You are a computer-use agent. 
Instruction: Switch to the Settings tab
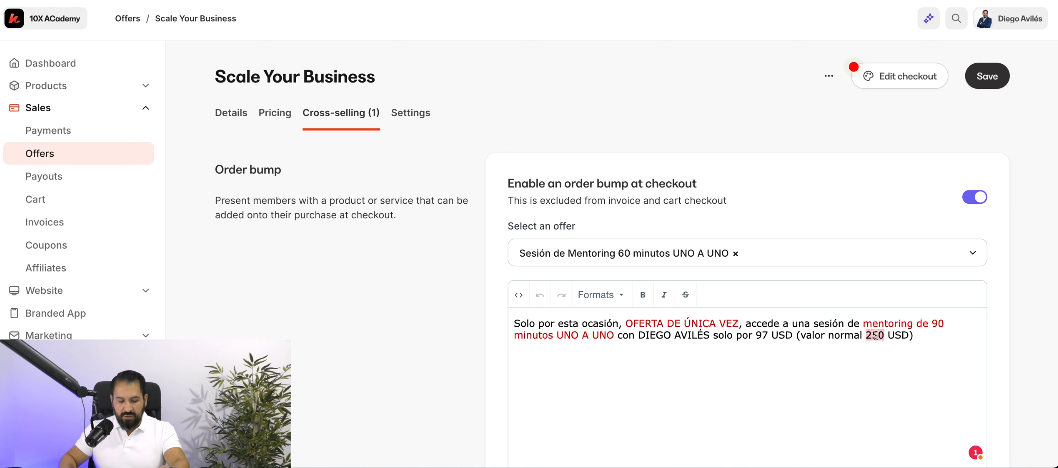pos(410,113)
